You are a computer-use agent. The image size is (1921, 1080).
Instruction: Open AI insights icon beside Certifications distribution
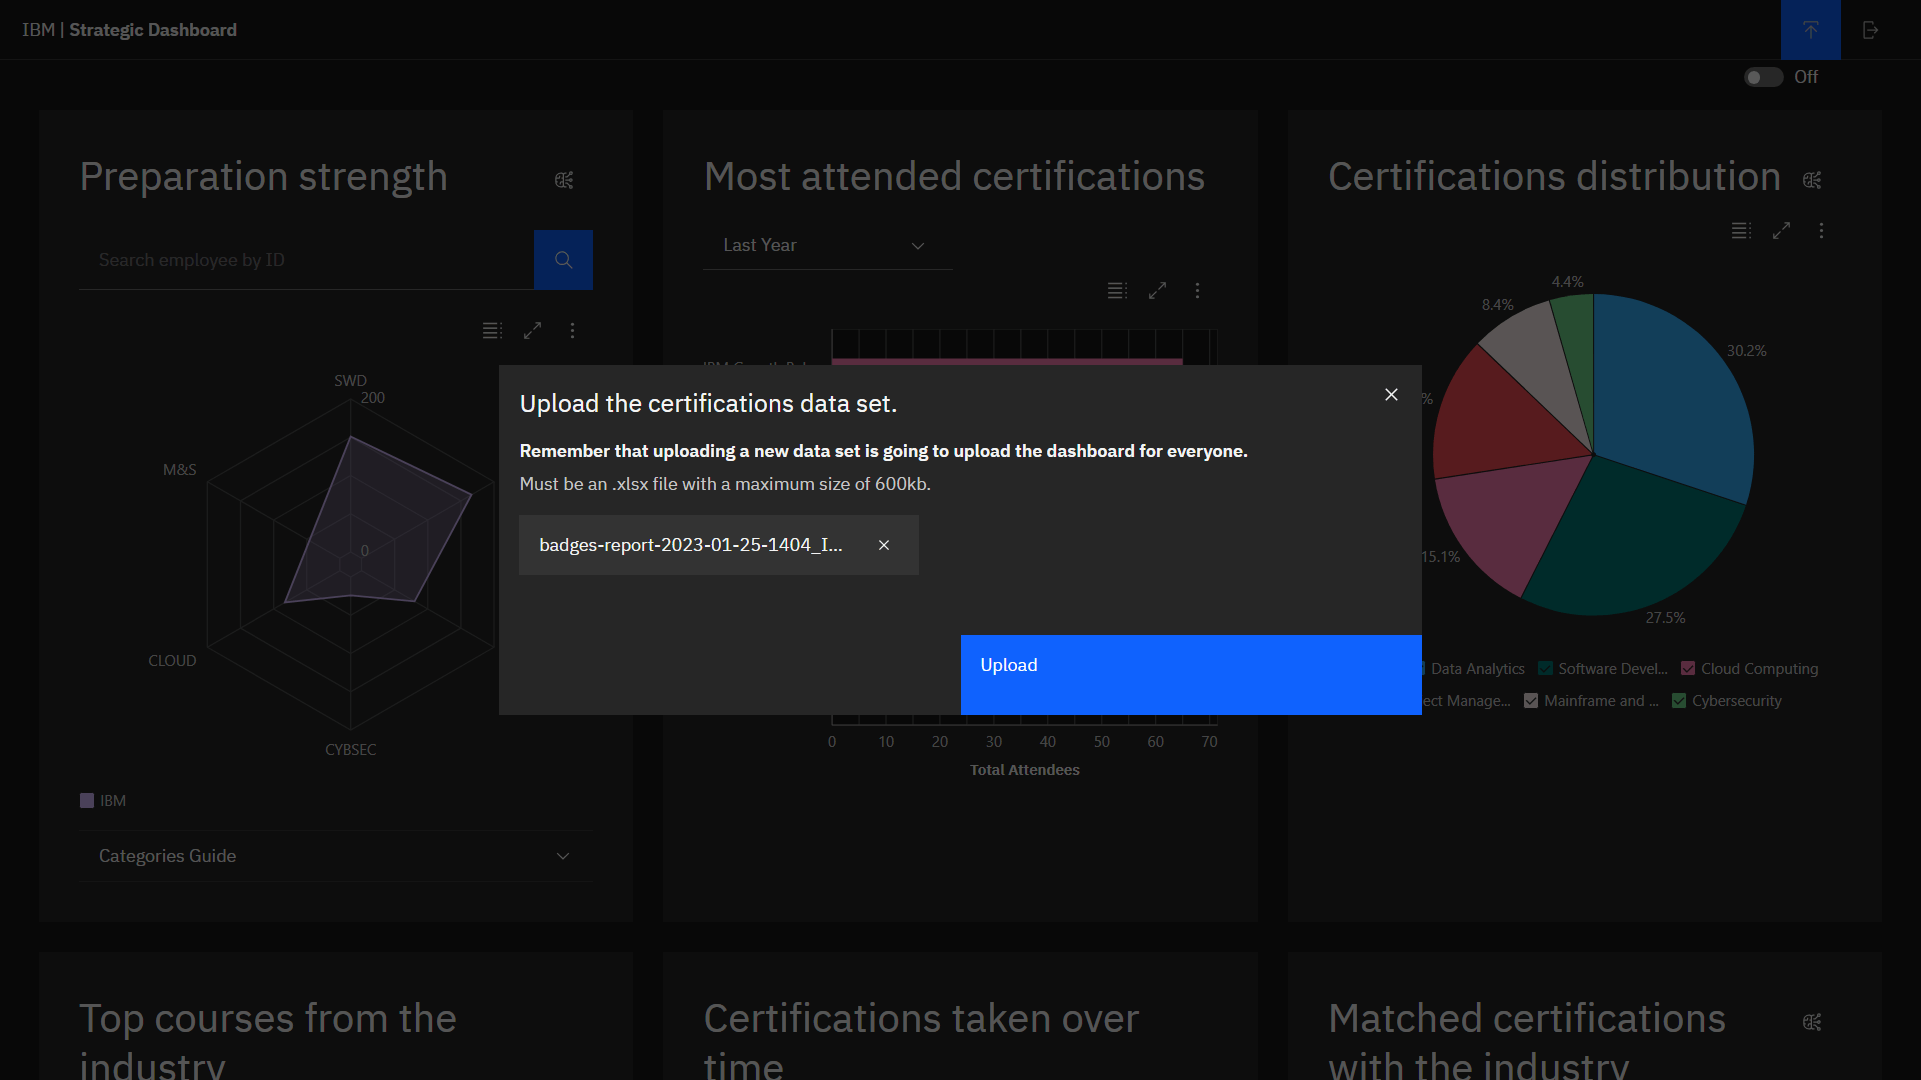tap(1812, 180)
